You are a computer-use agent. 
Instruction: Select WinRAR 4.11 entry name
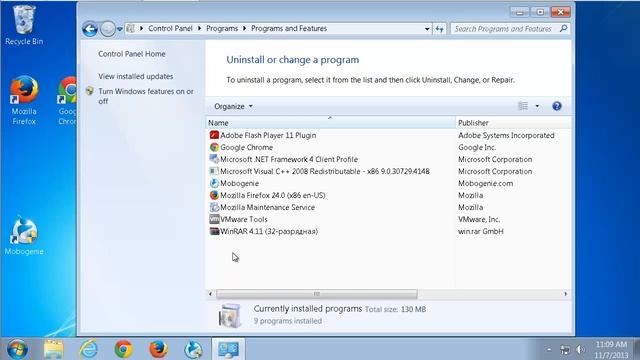coord(269,231)
